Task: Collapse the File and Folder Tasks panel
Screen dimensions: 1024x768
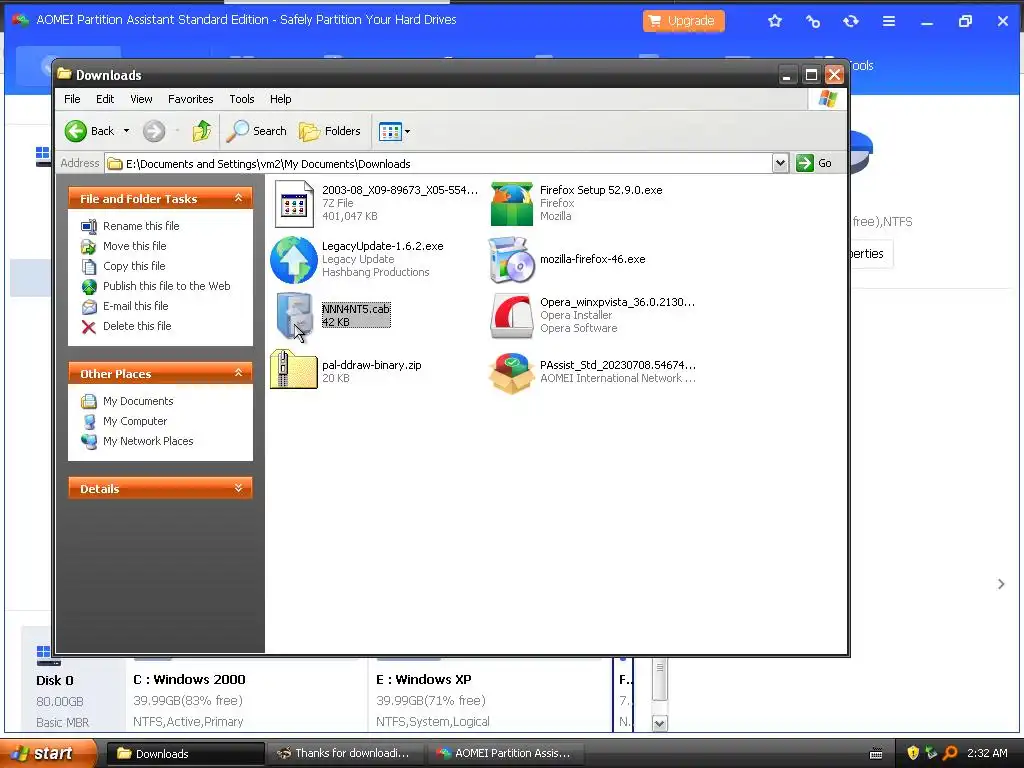Action: (238, 198)
